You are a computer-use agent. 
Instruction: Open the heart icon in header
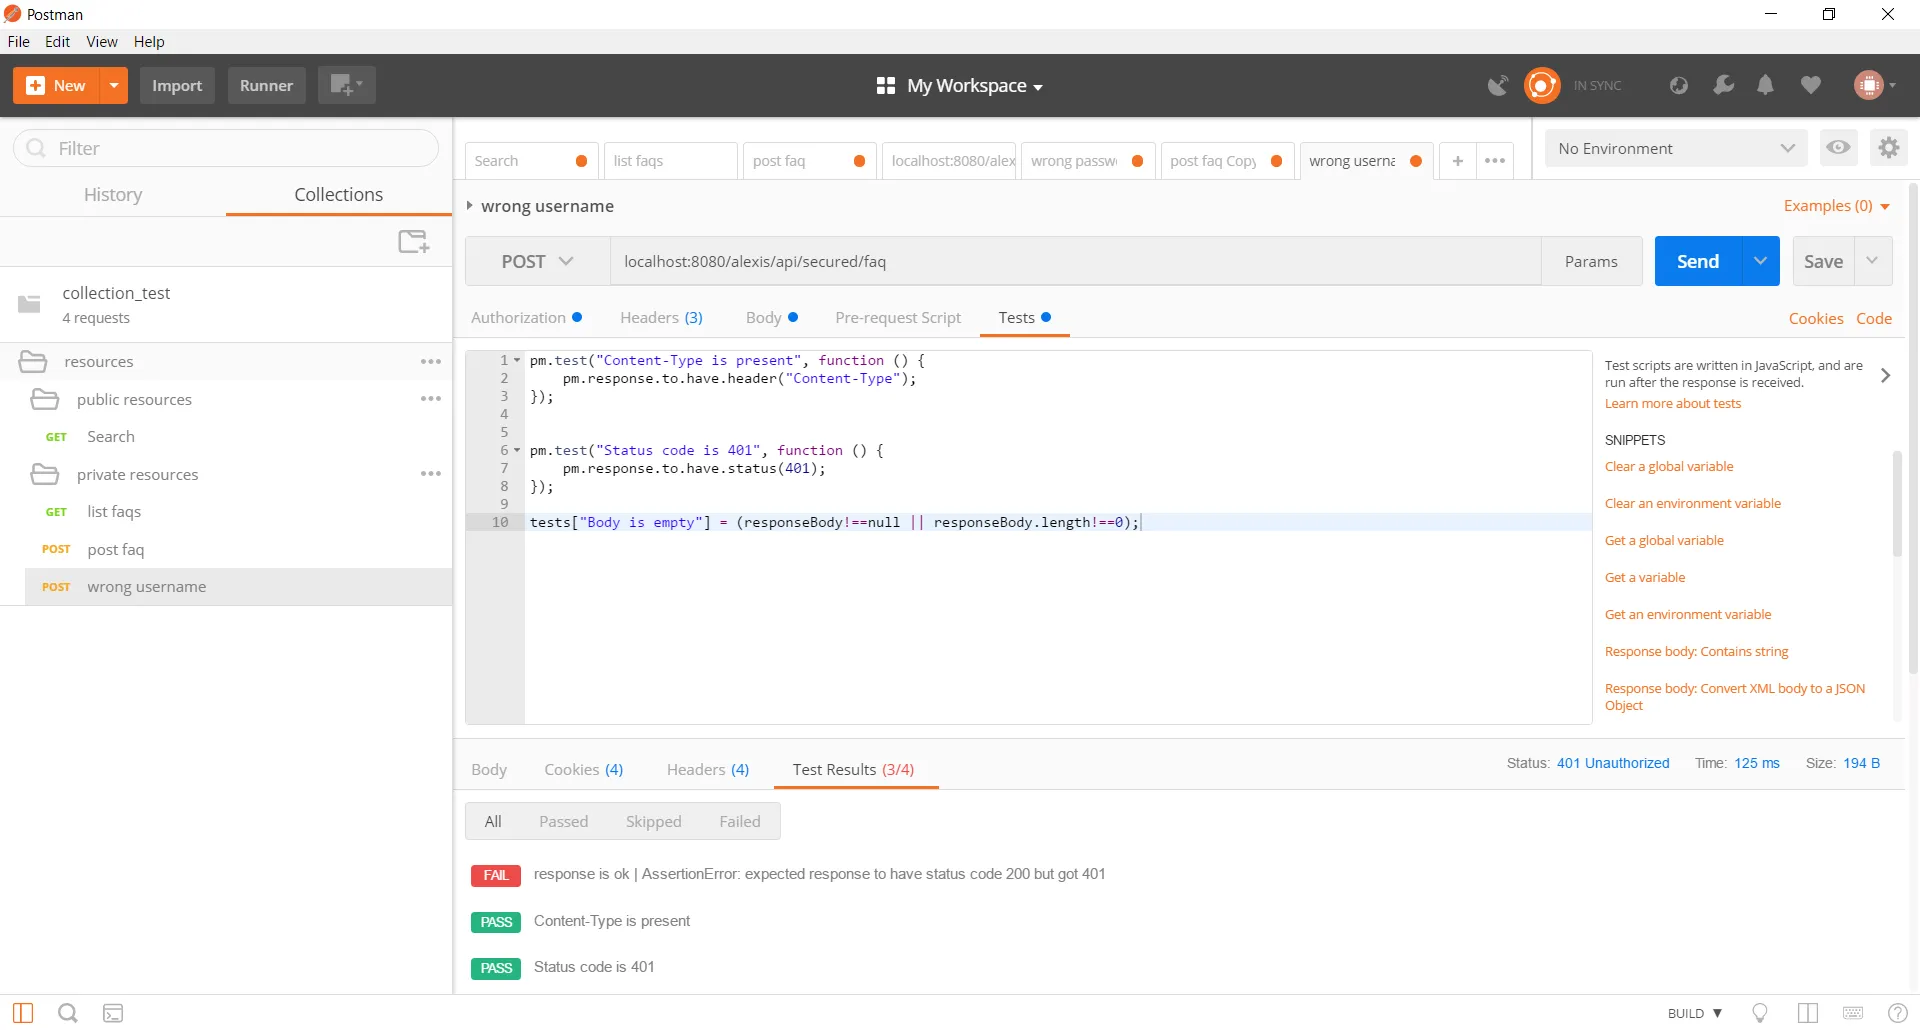point(1810,86)
